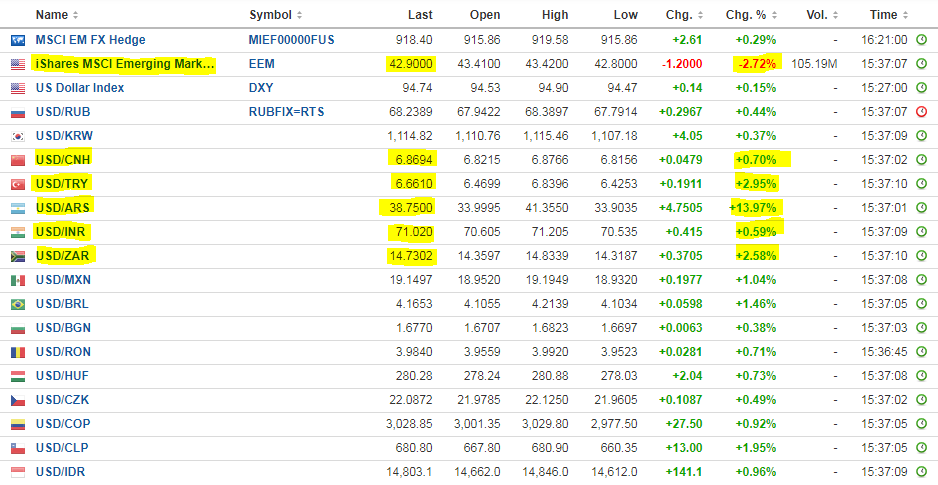938x485 pixels.
Task: Click the Chile flag next to USD/CLP
Action: click(x=18, y=449)
